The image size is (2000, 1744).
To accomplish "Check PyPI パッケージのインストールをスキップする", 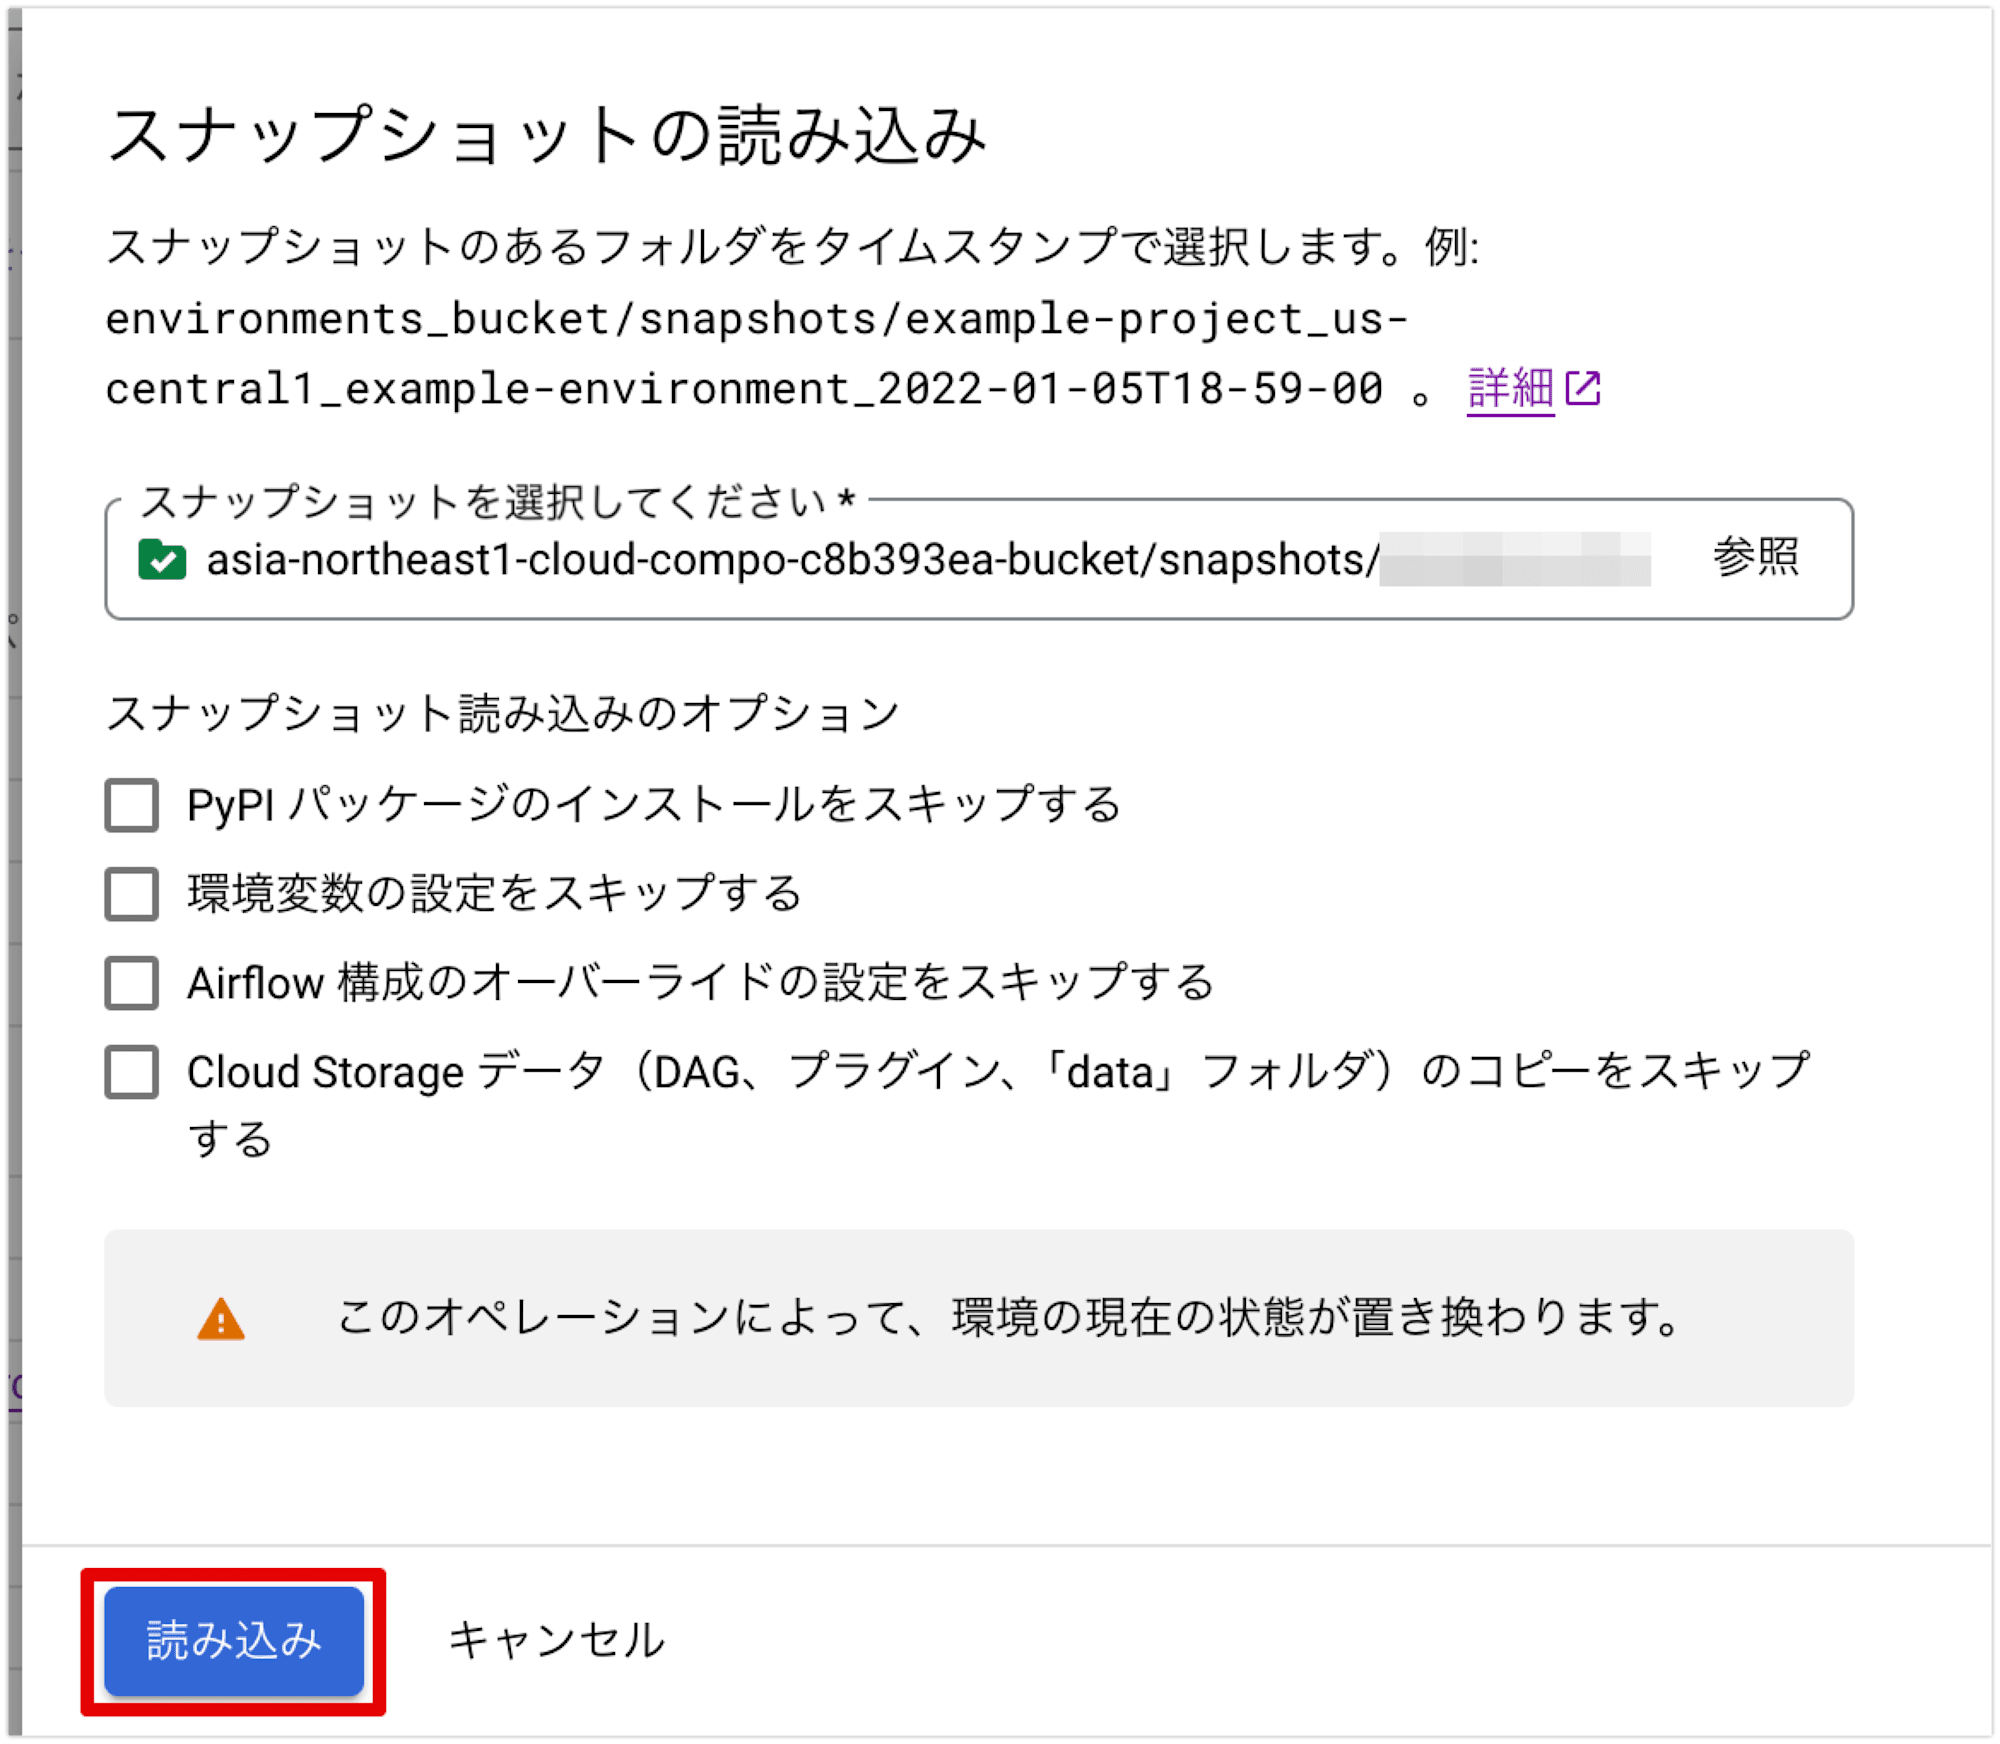I will tap(132, 805).
